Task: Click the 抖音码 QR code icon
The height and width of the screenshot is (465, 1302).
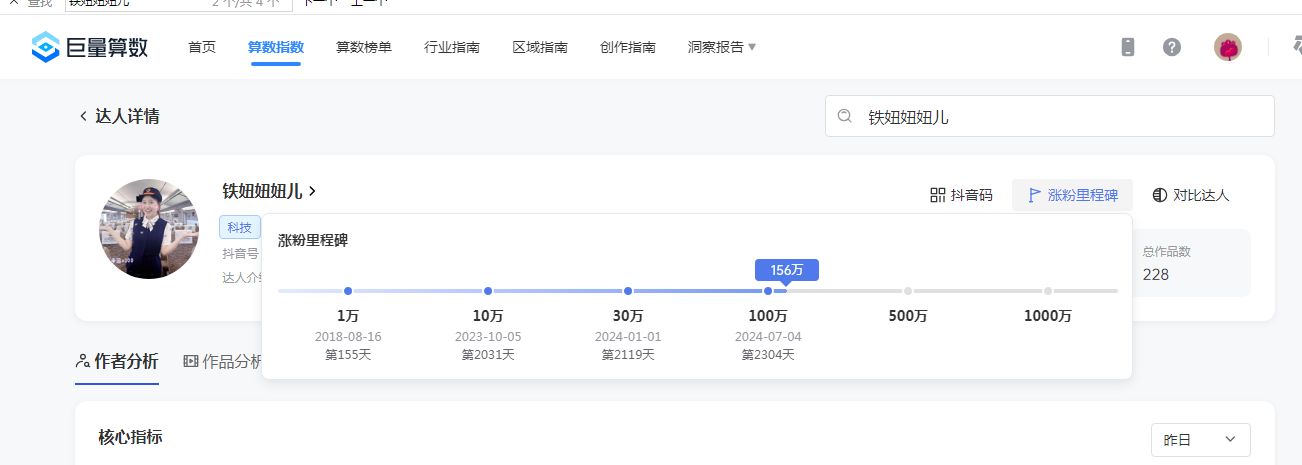Action: click(937, 195)
